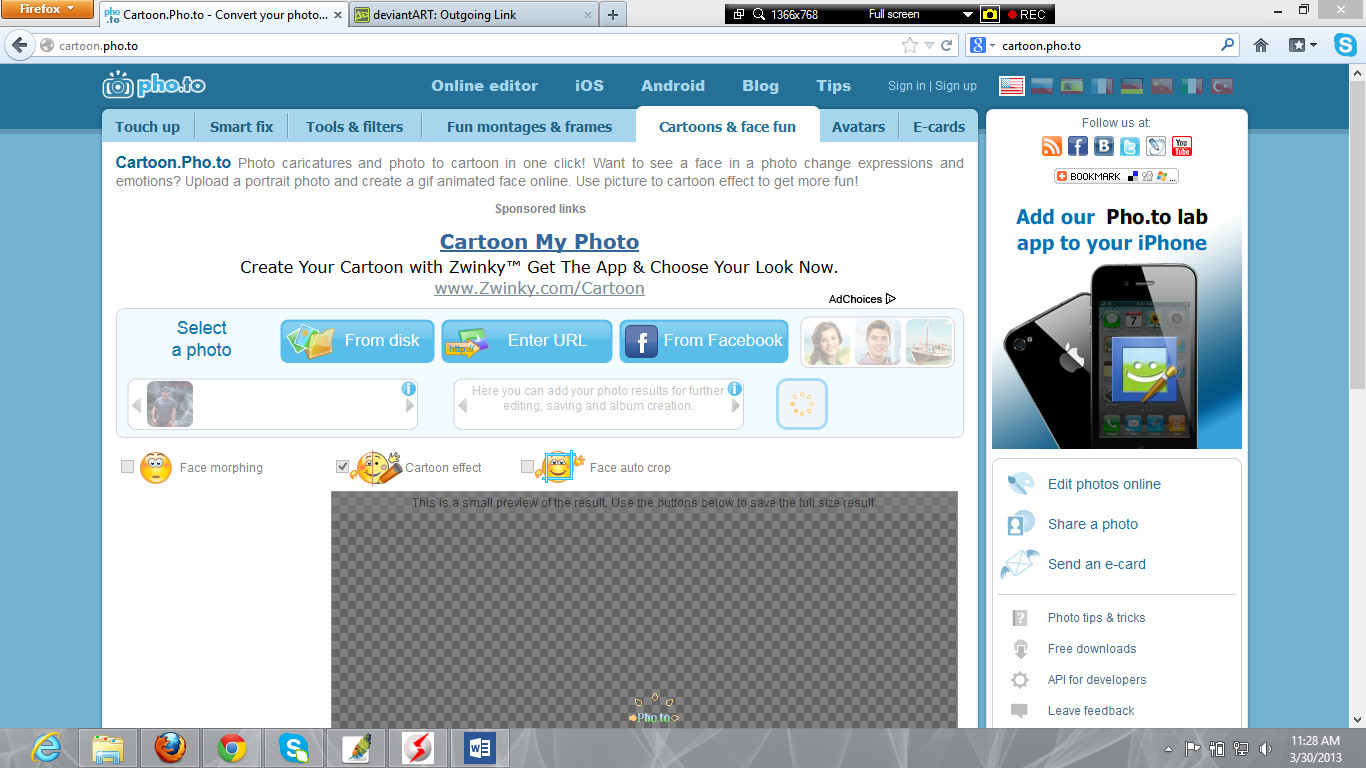Open Word from the taskbar
Viewport: 1366px width, 768px height.
[x=480, y=747]
